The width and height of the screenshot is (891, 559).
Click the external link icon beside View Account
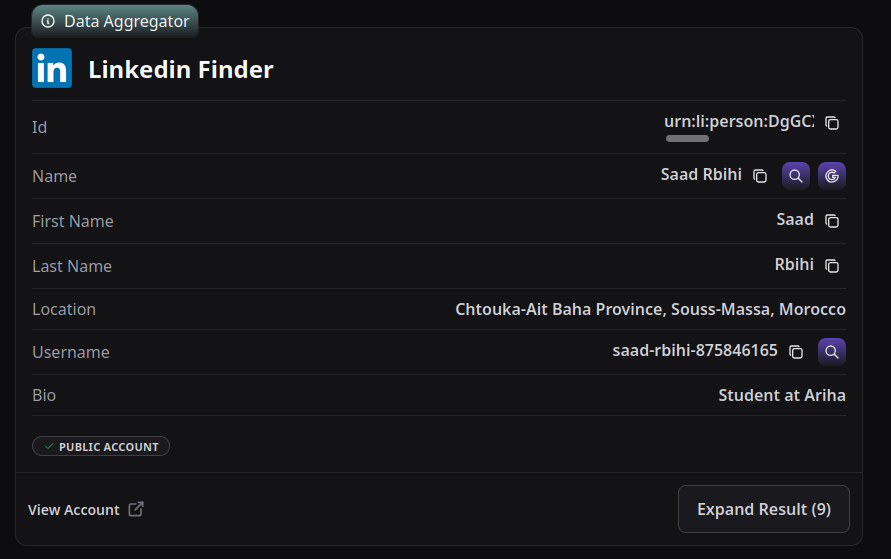click(x=136, y=509)
